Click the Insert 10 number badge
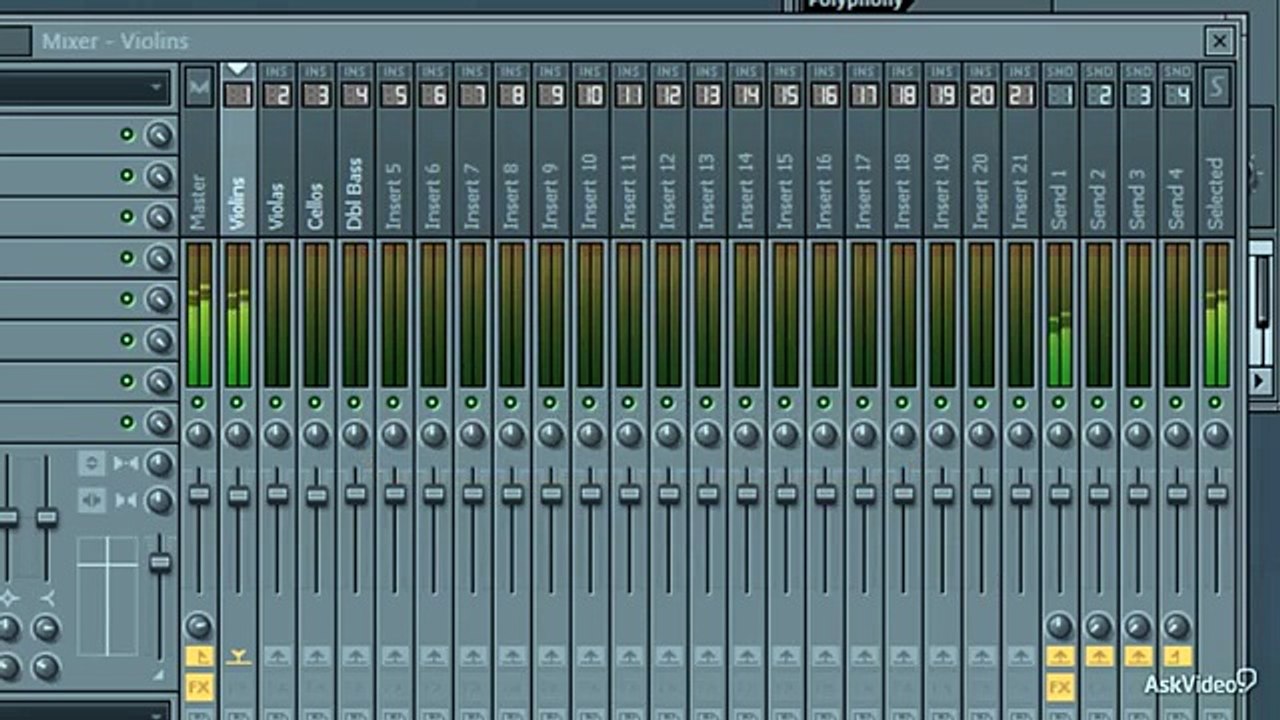The image size is (1280, 720). (x=590, y=95)
